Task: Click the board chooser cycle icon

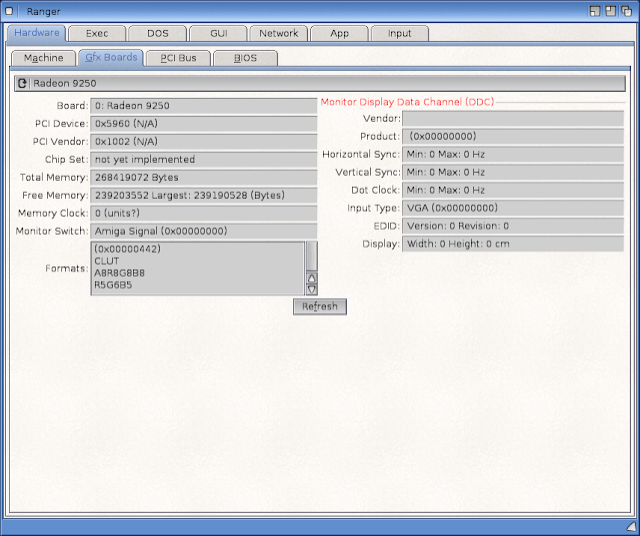Action: (22, 83)
